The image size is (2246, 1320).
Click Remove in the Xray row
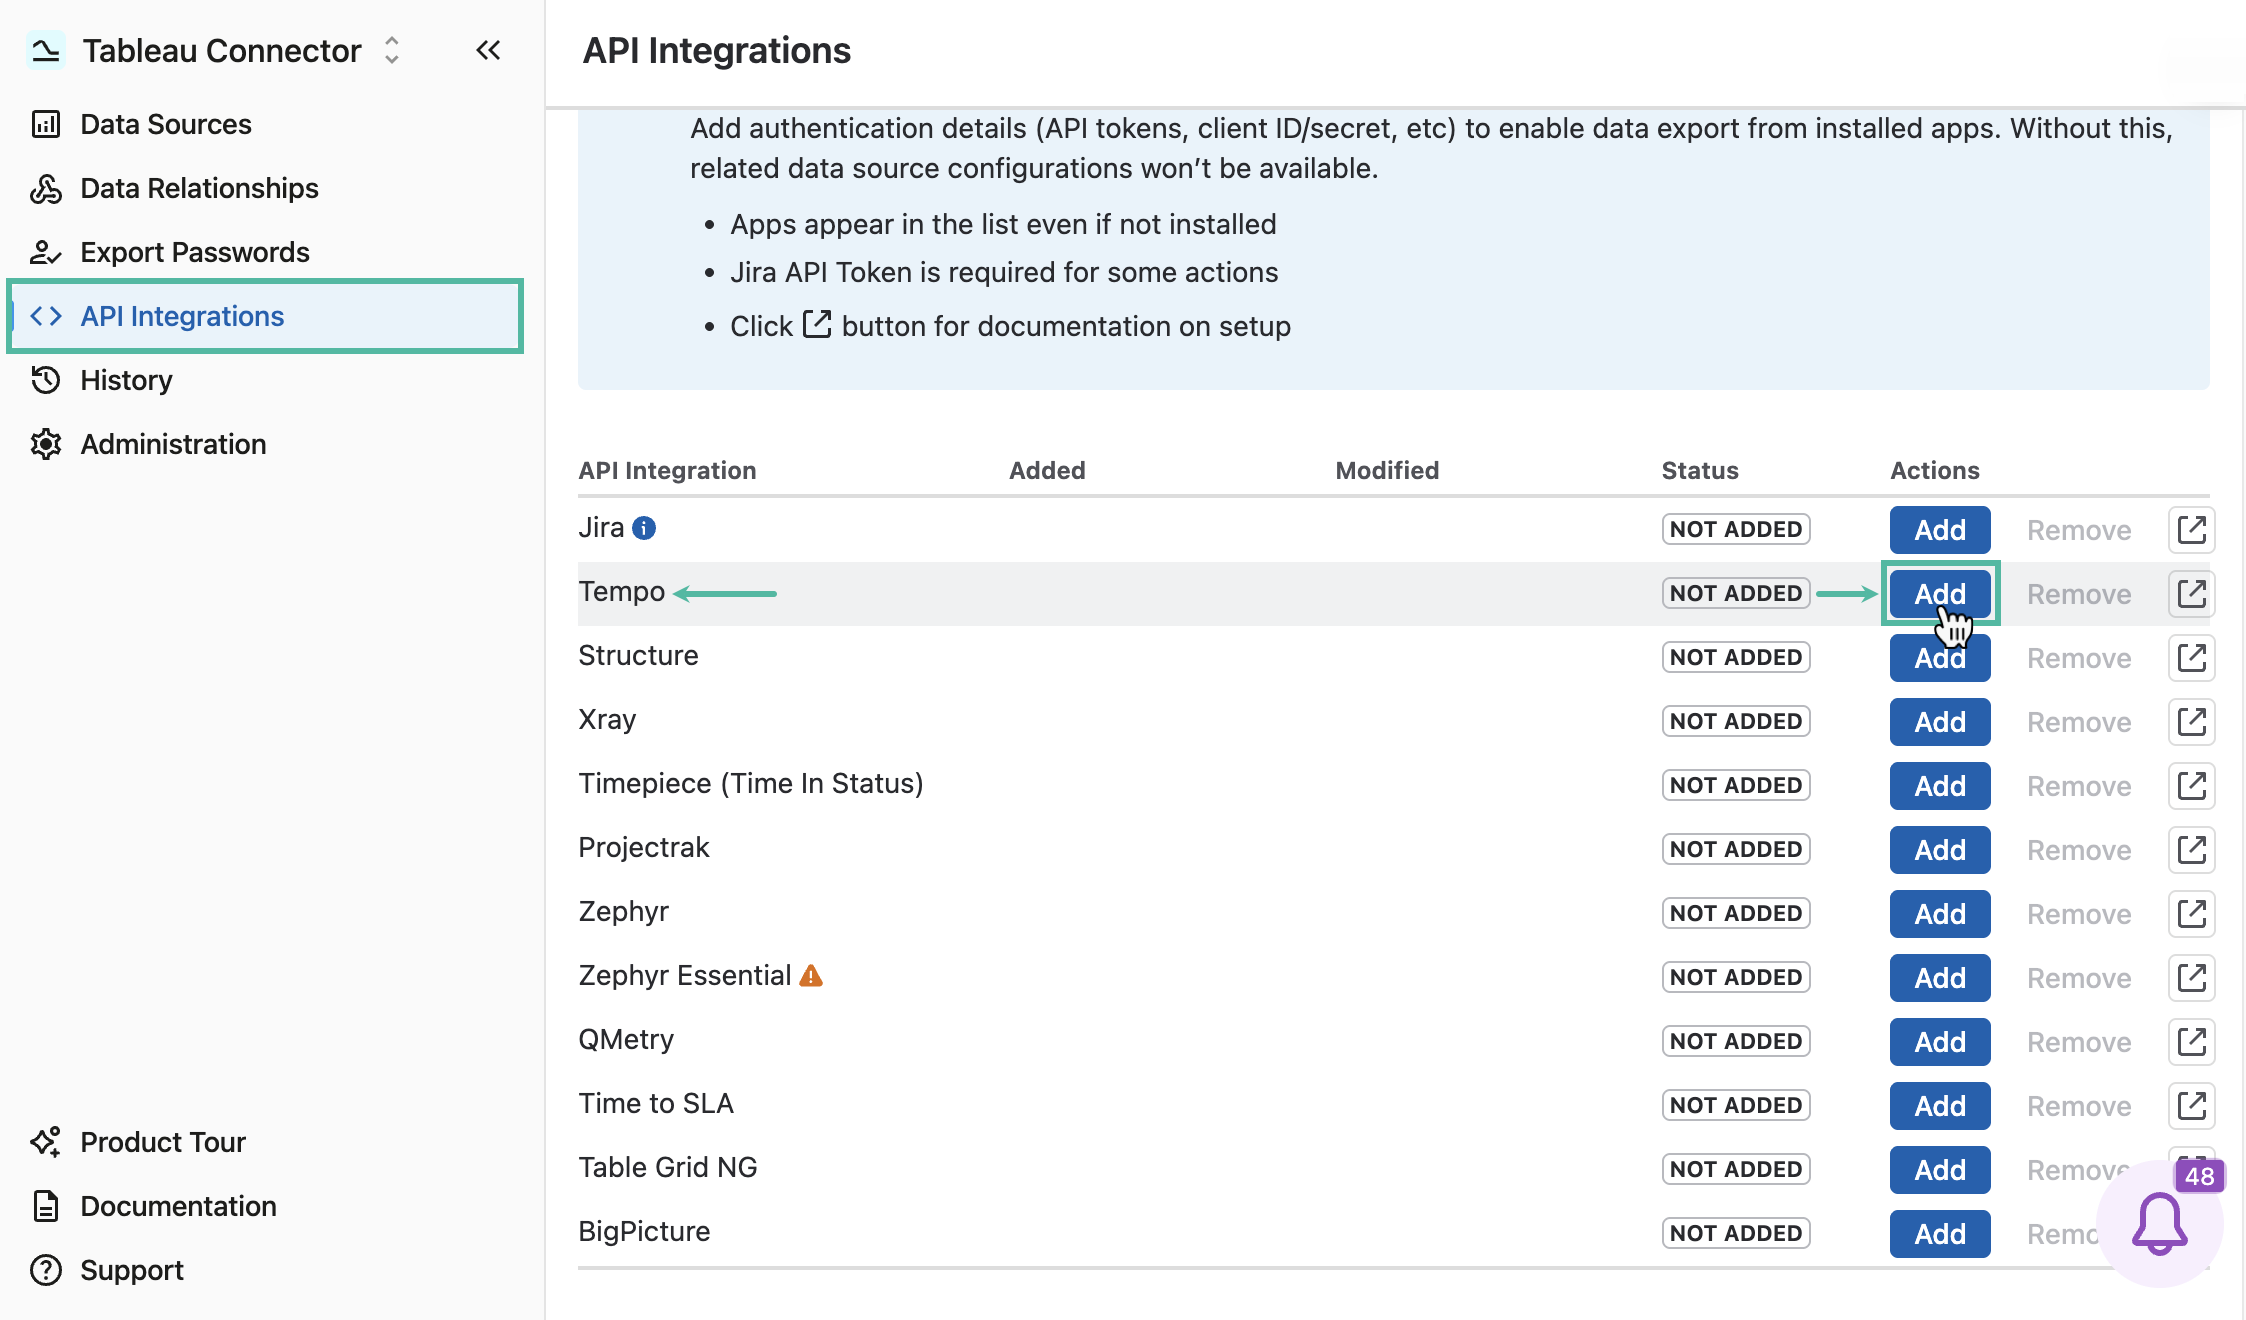click(2079, 722)
